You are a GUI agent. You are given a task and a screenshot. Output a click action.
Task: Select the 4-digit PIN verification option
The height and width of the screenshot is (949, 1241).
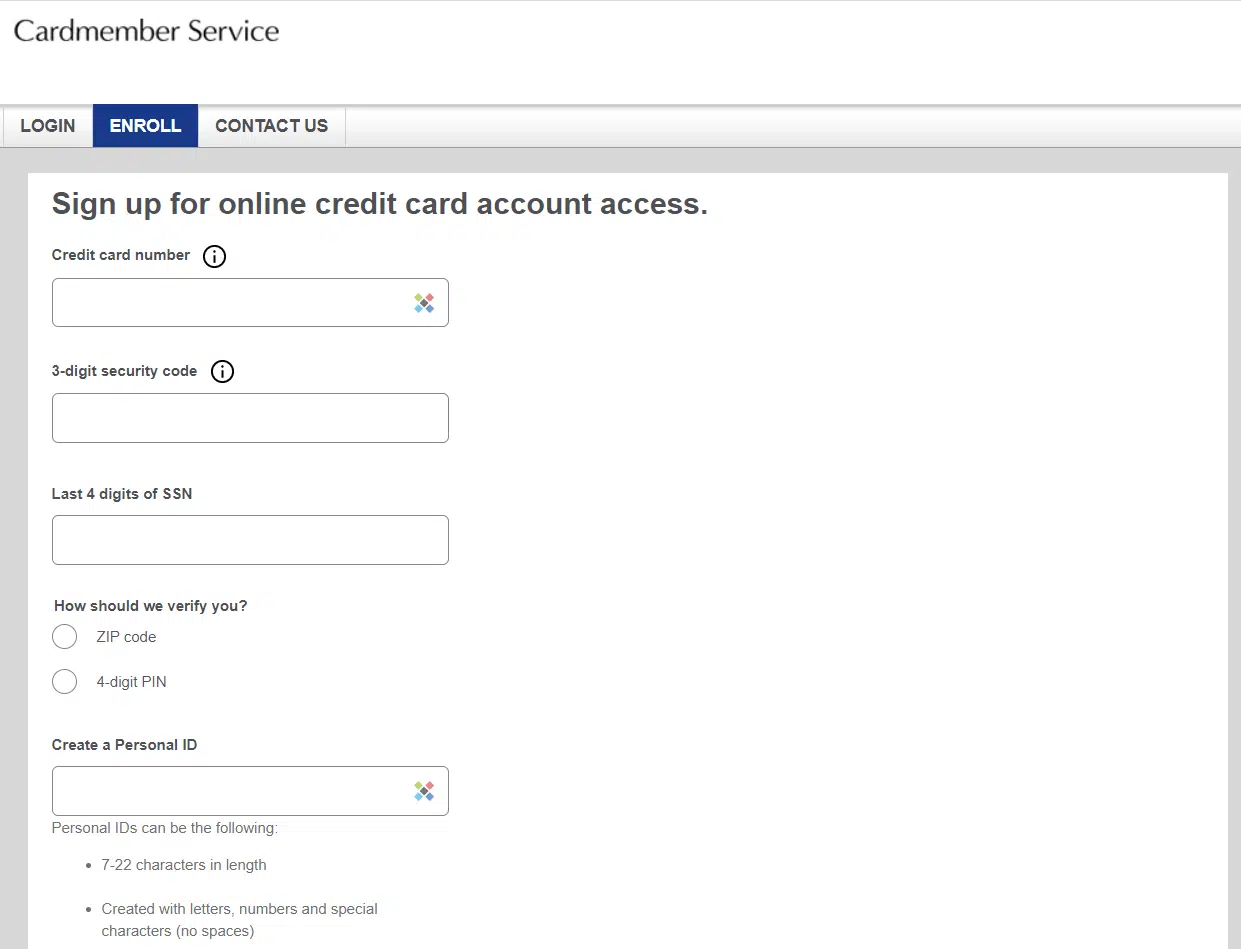64,681
